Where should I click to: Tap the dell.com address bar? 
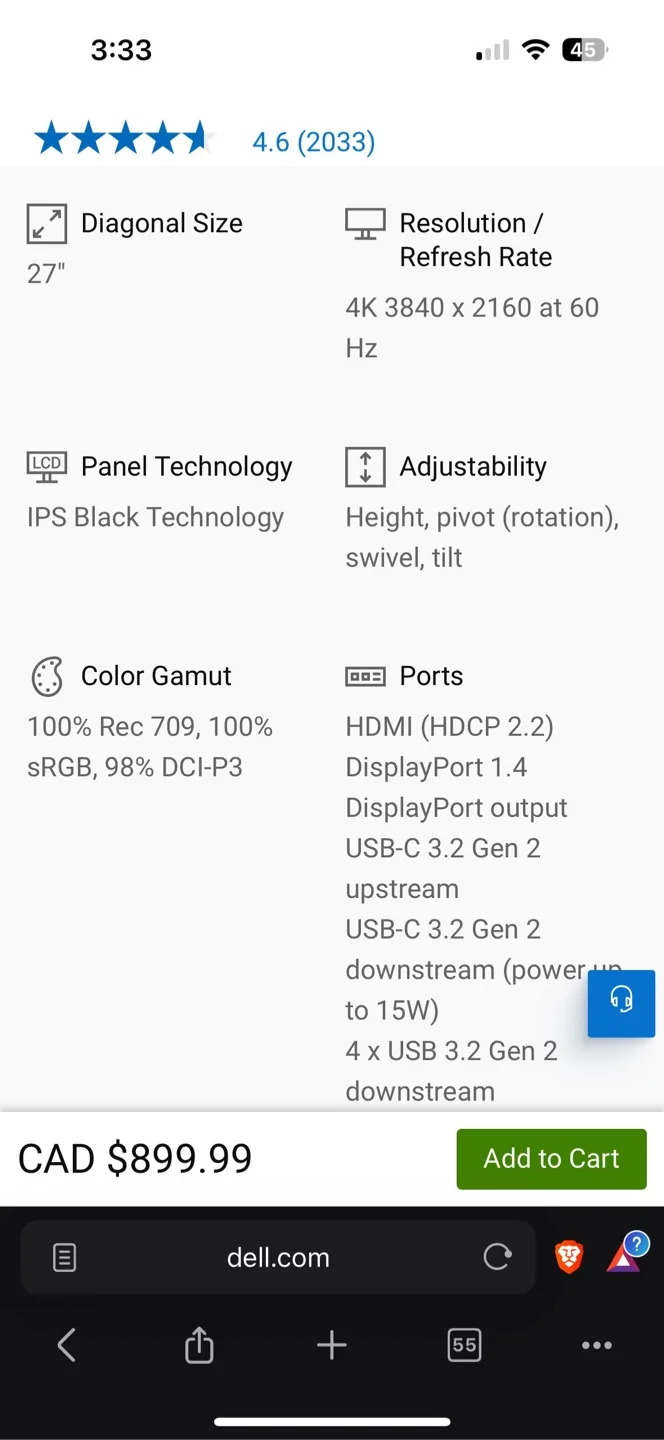tap(278, 1257)
